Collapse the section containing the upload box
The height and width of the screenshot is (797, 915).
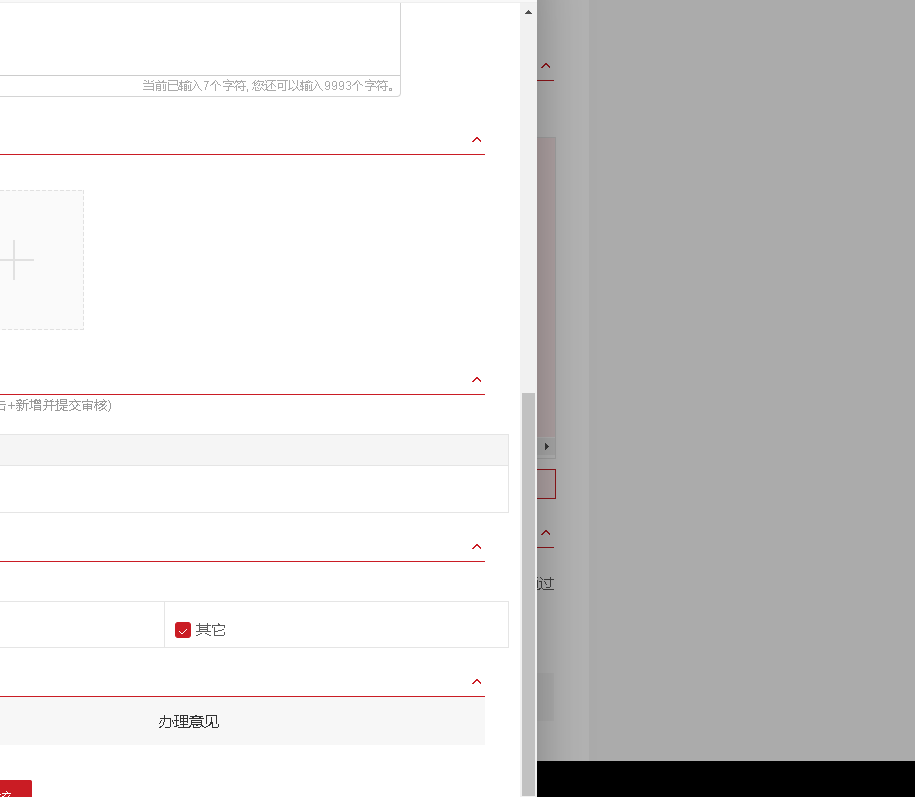click(x=477, y=140)
